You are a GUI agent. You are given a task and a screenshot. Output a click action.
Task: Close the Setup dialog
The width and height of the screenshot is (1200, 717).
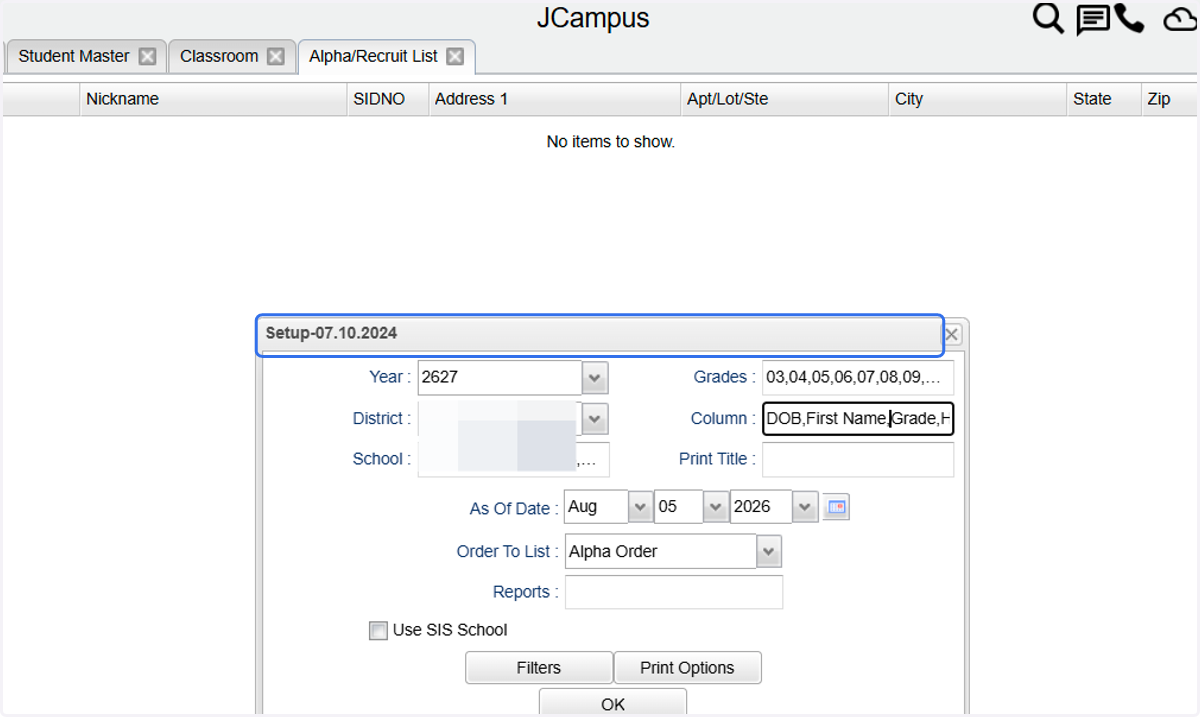click(952, 334)
